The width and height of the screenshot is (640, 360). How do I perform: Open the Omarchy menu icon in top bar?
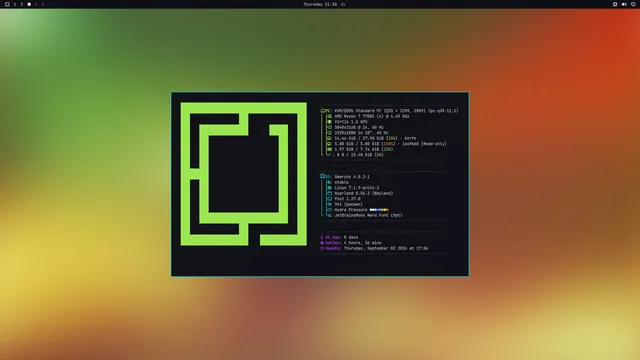pyautogui.click(x=7, y=4)
